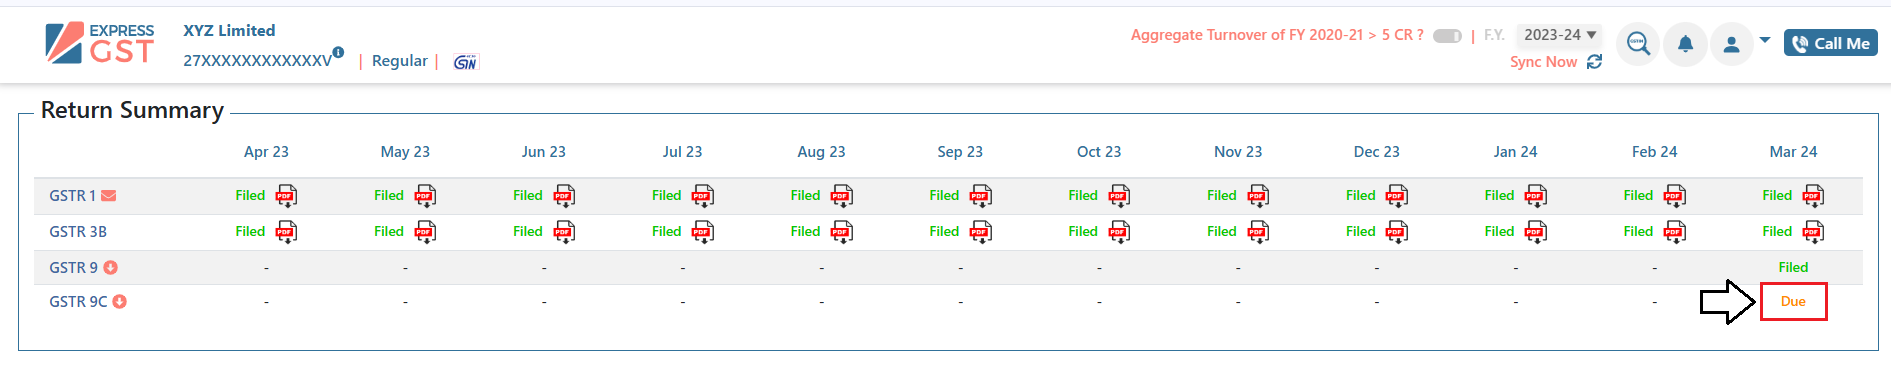Image resolution: width=1891 pixels, height=371 pixels.
Task: Open the GSTR 9 return link
Action: 74,268
